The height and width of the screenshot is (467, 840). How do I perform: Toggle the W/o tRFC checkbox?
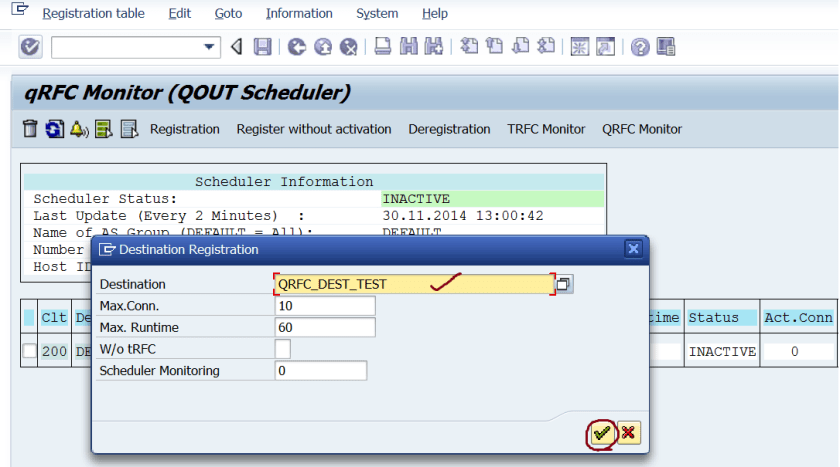coord(283,349)
